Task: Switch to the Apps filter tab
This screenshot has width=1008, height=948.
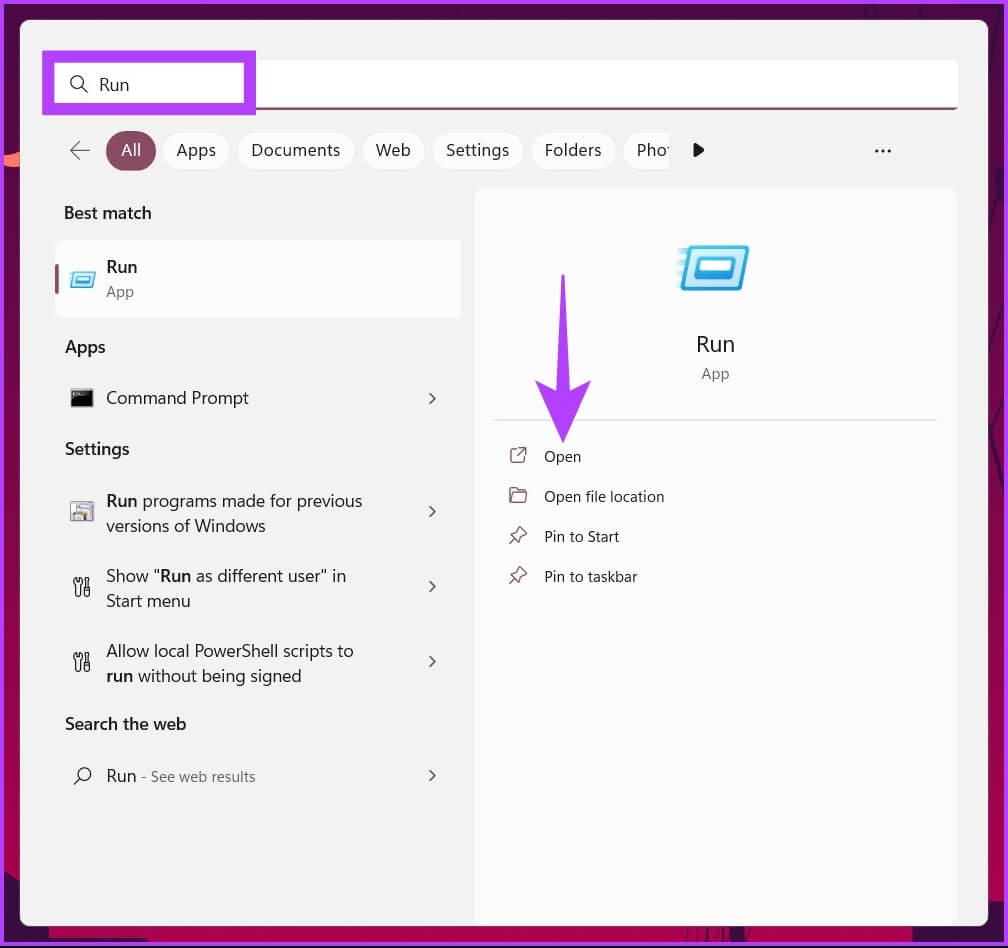Action: (x=196, y=150)
